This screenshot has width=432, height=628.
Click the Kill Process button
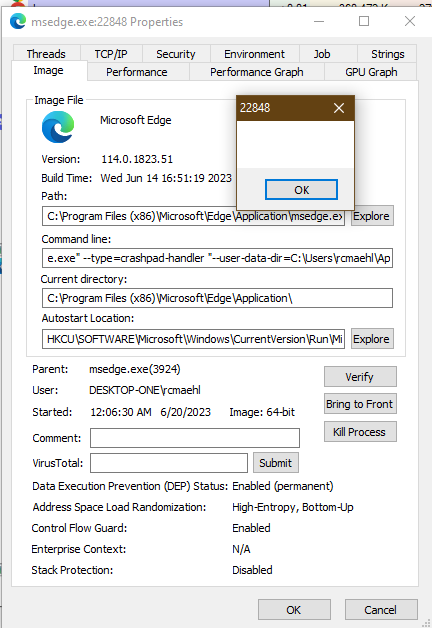click(360, 432)
